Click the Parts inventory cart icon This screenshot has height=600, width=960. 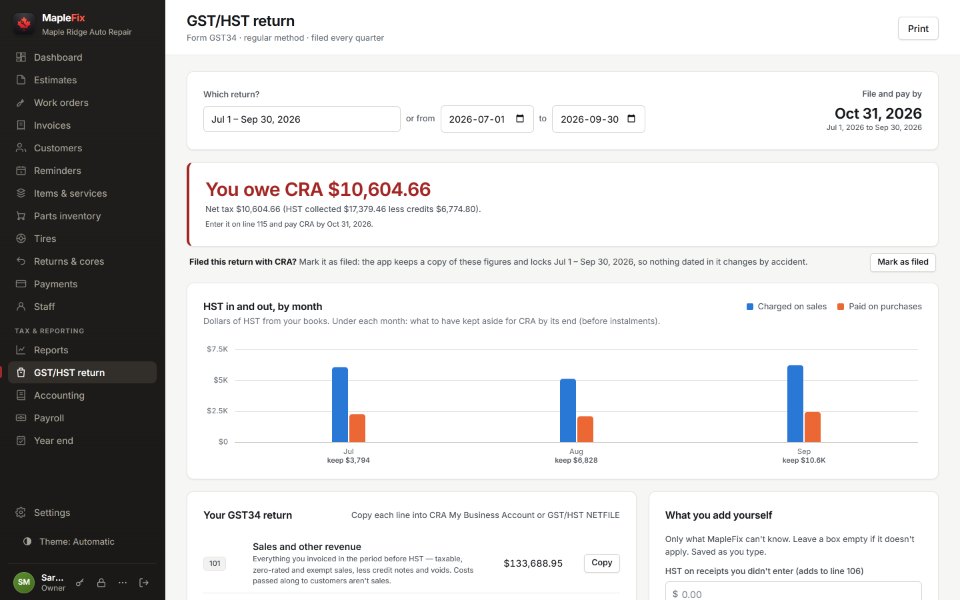pyautogui.click(x=21, y=216)
